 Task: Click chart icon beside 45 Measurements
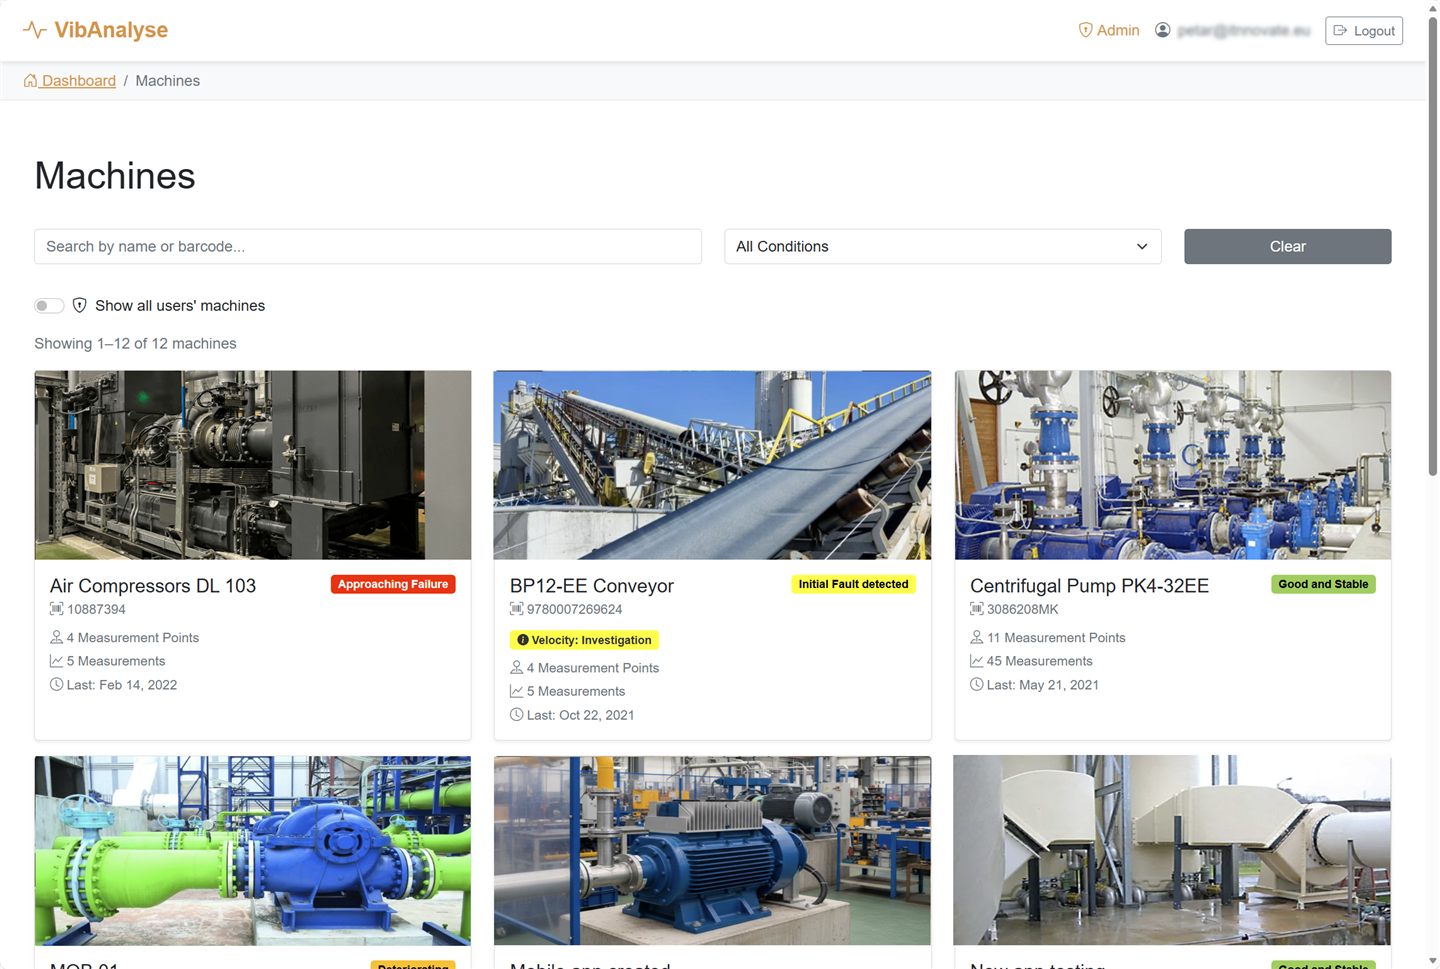pos(977,661)
